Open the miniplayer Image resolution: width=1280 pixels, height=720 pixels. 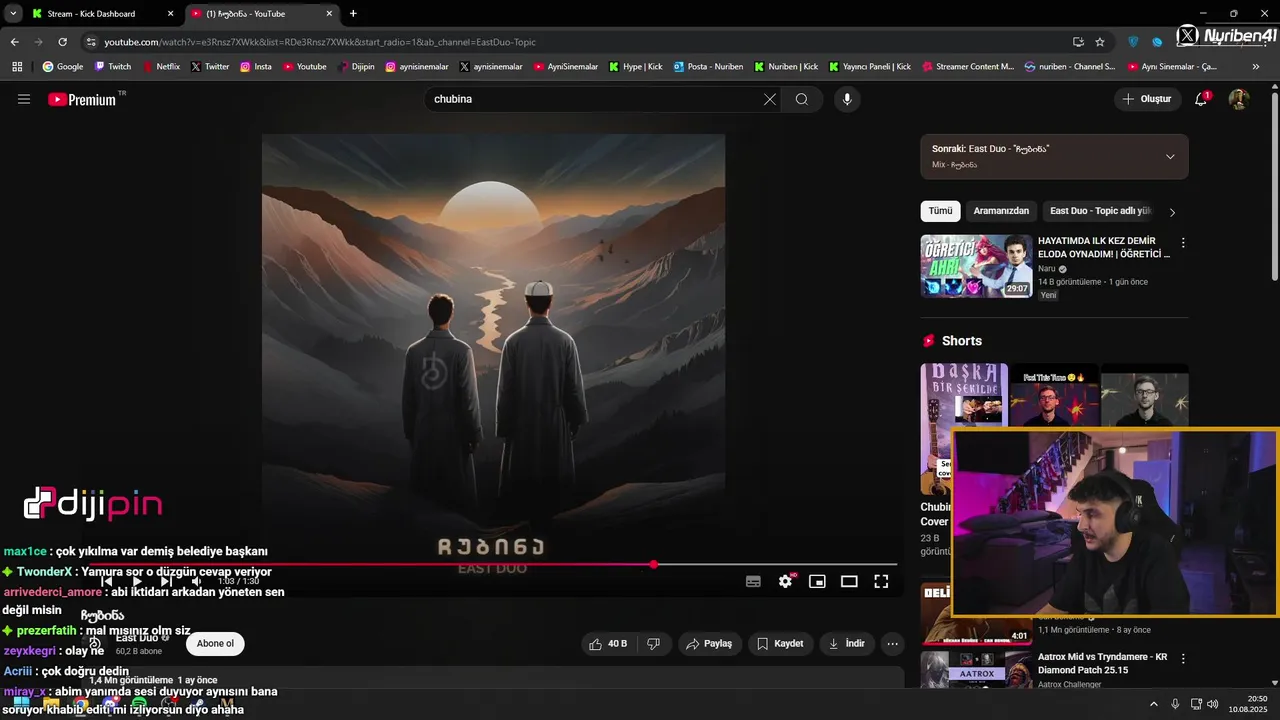pos(817,581)
